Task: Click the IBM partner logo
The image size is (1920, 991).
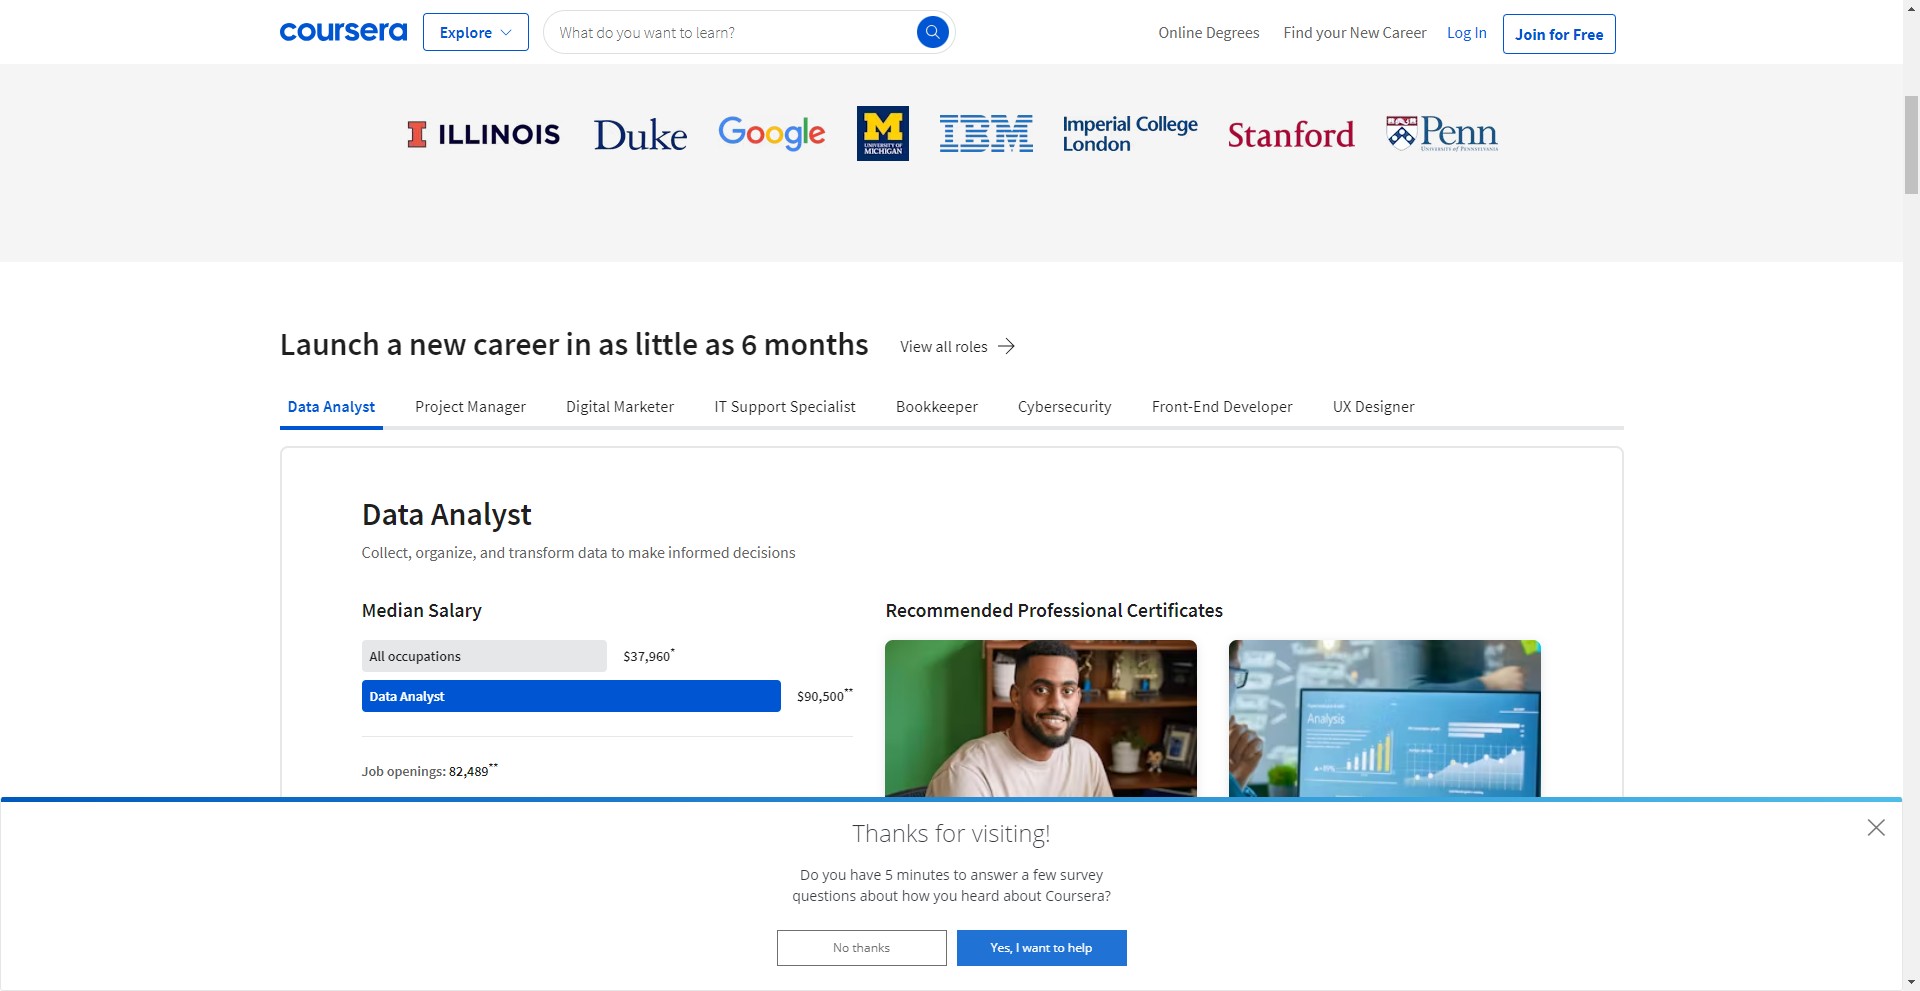Action: (985, 133)
